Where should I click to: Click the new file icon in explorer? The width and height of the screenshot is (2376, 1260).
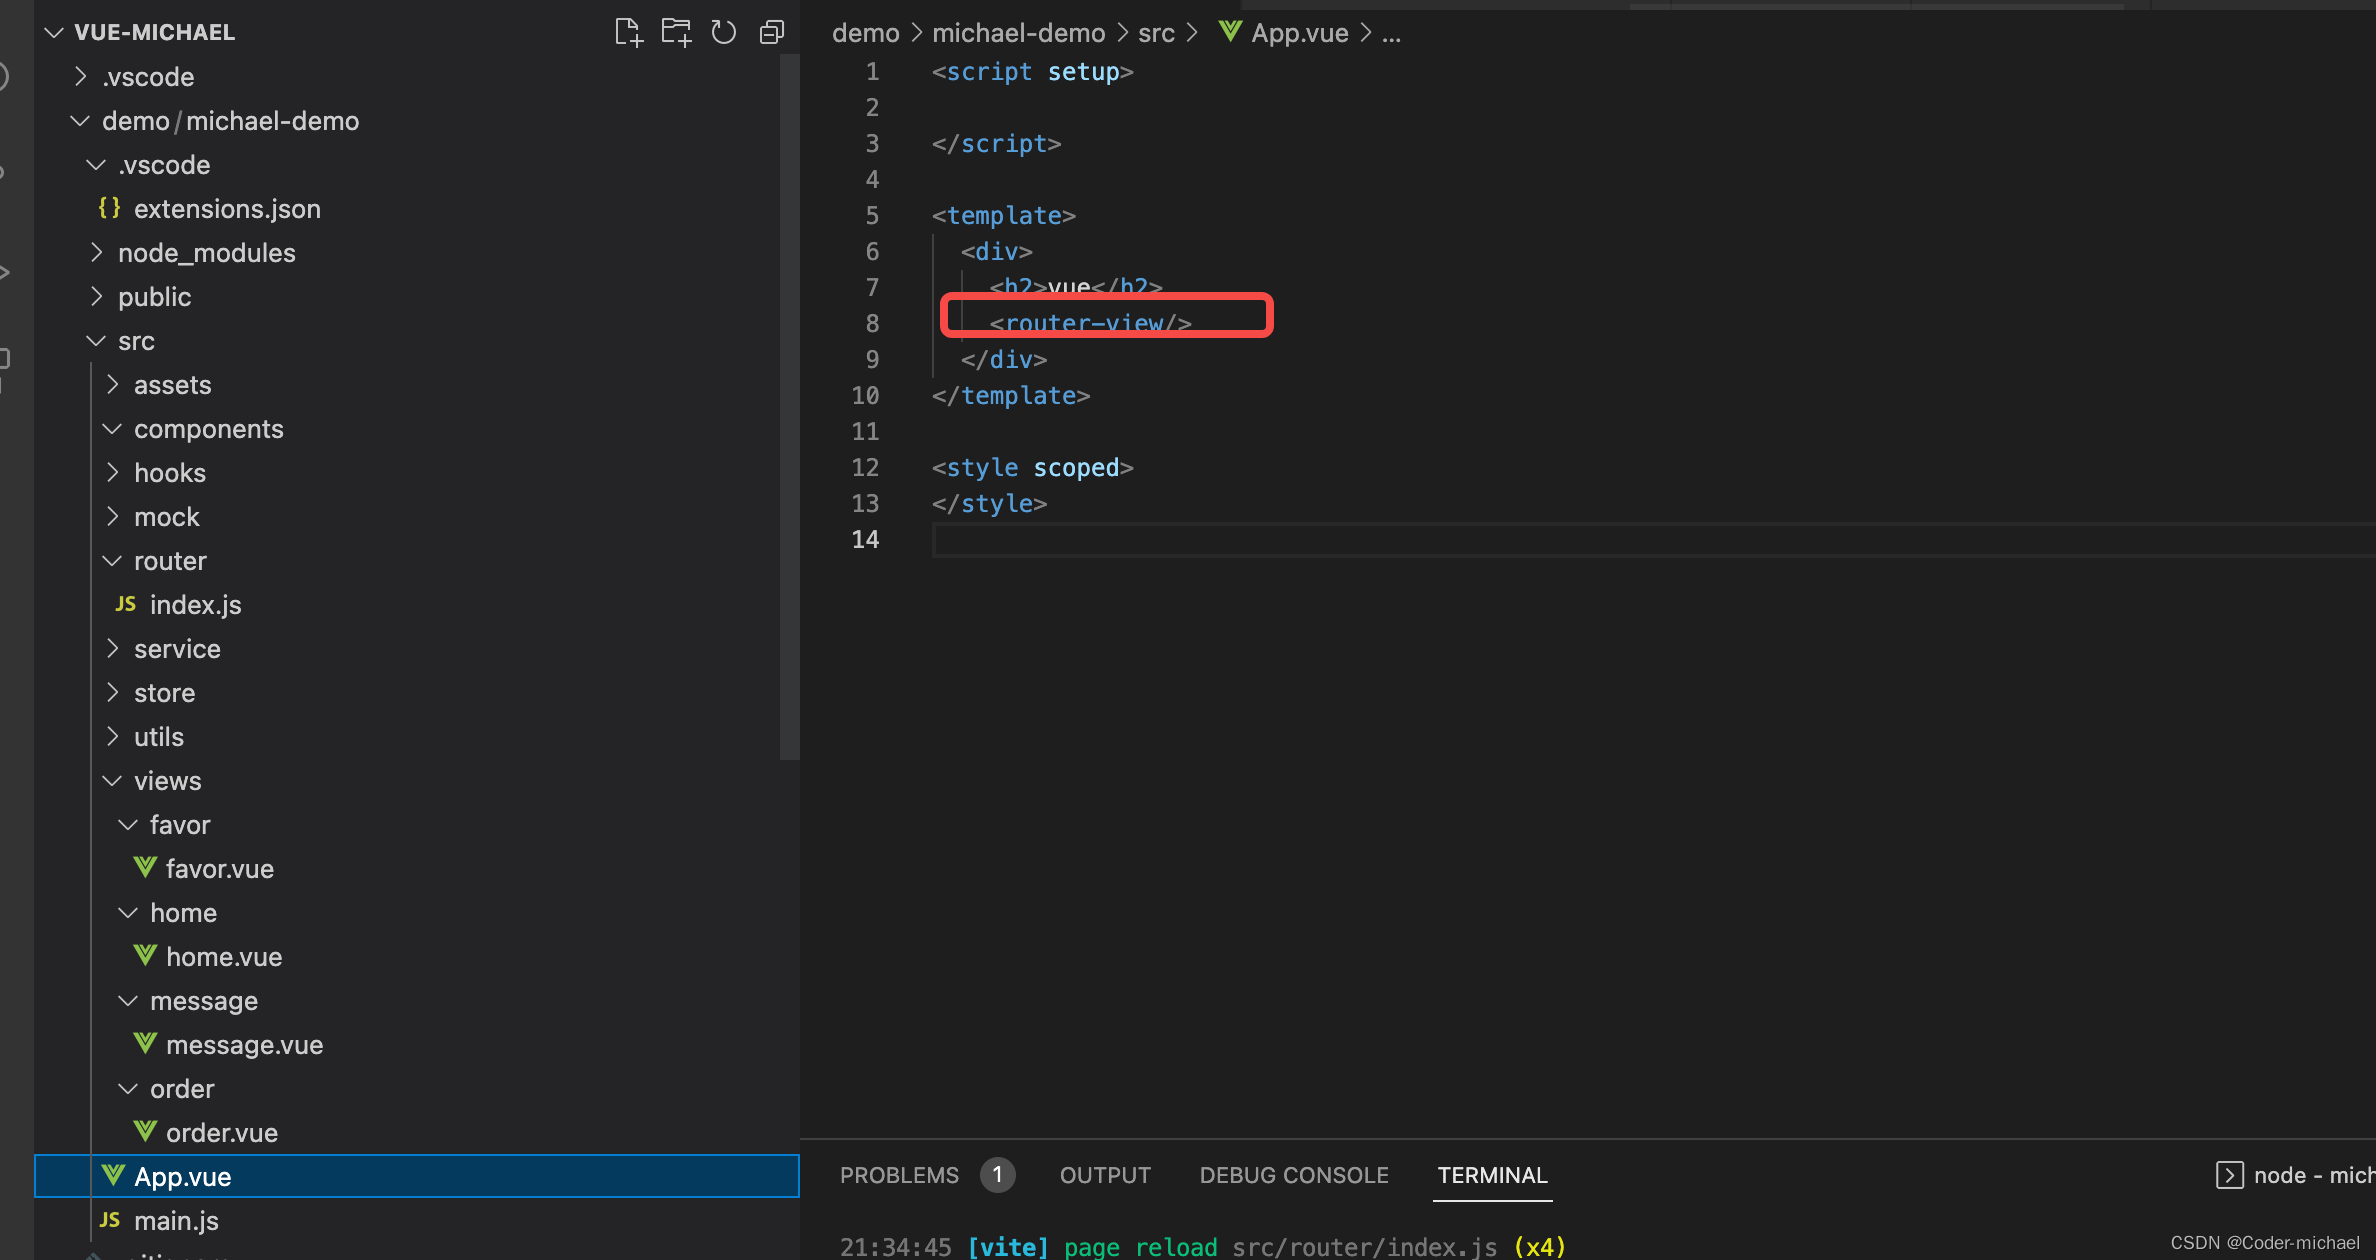625,28
